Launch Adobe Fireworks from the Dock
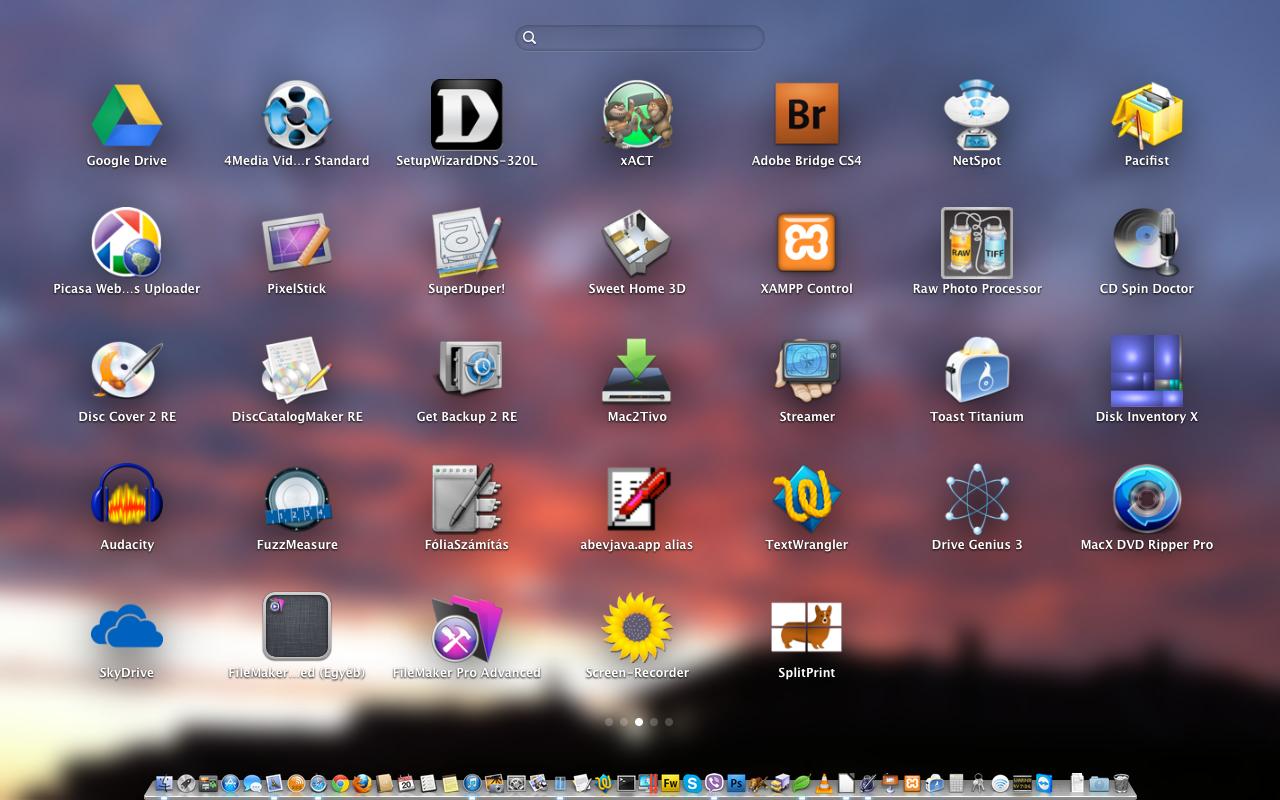 [x=670, y=783]
